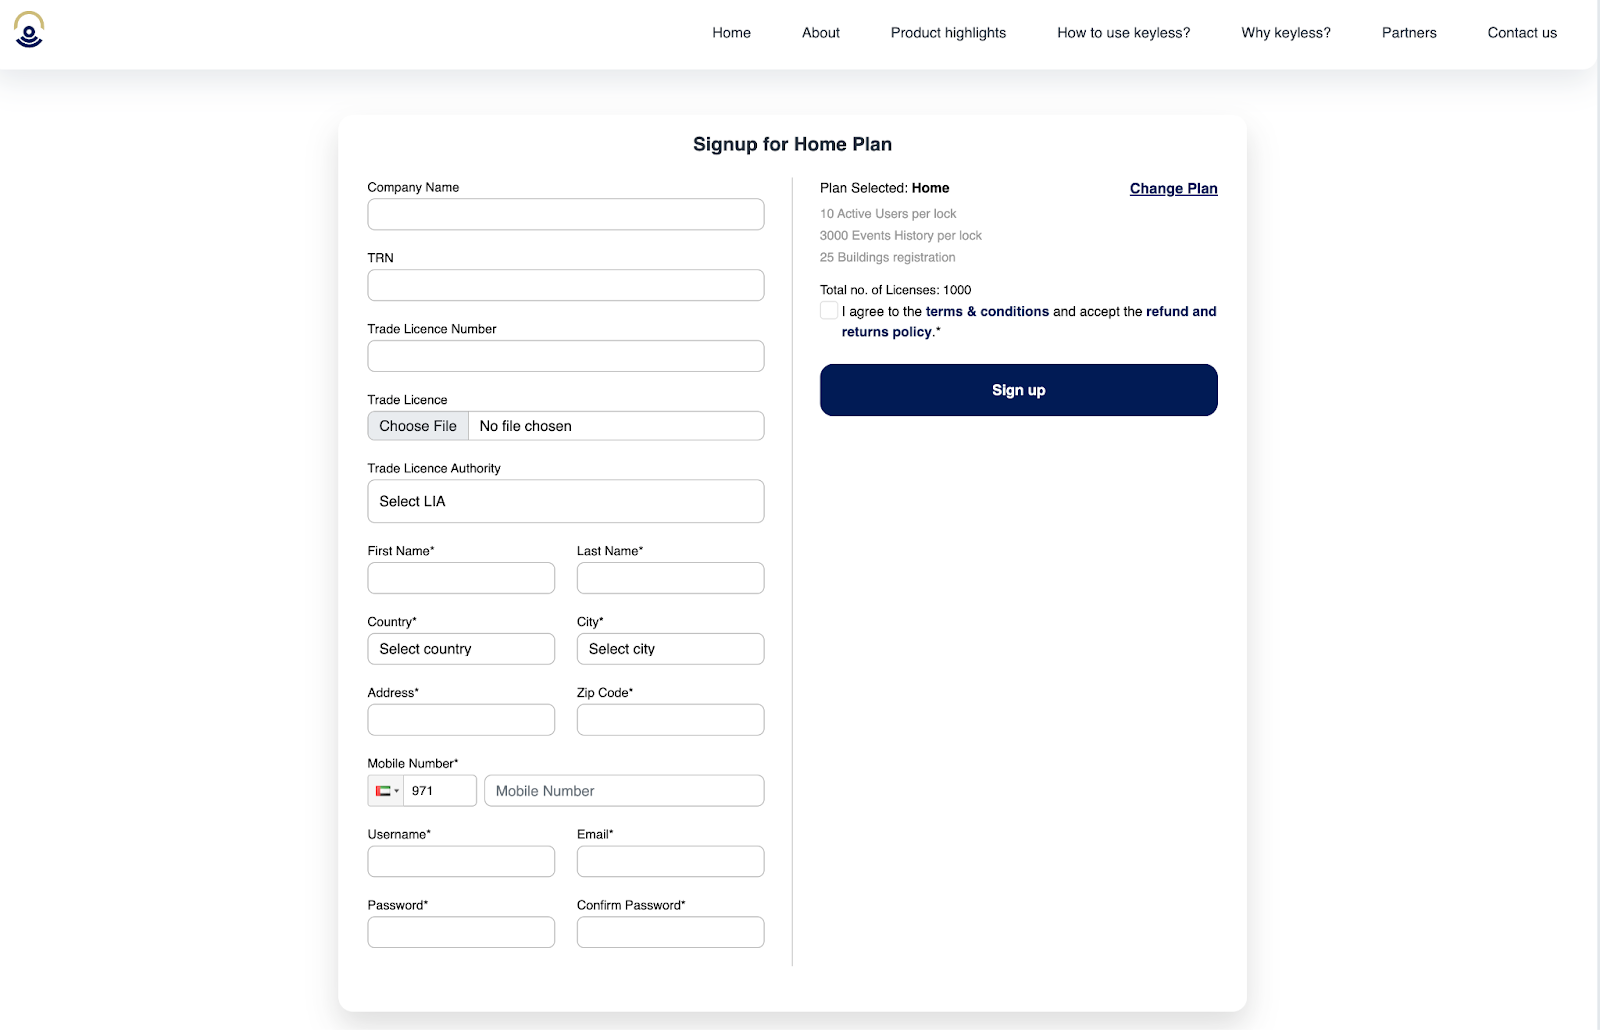Screen dimensions: 1600x1030
Task: Focus the TRN input field
Action: (x=566, y=285)
